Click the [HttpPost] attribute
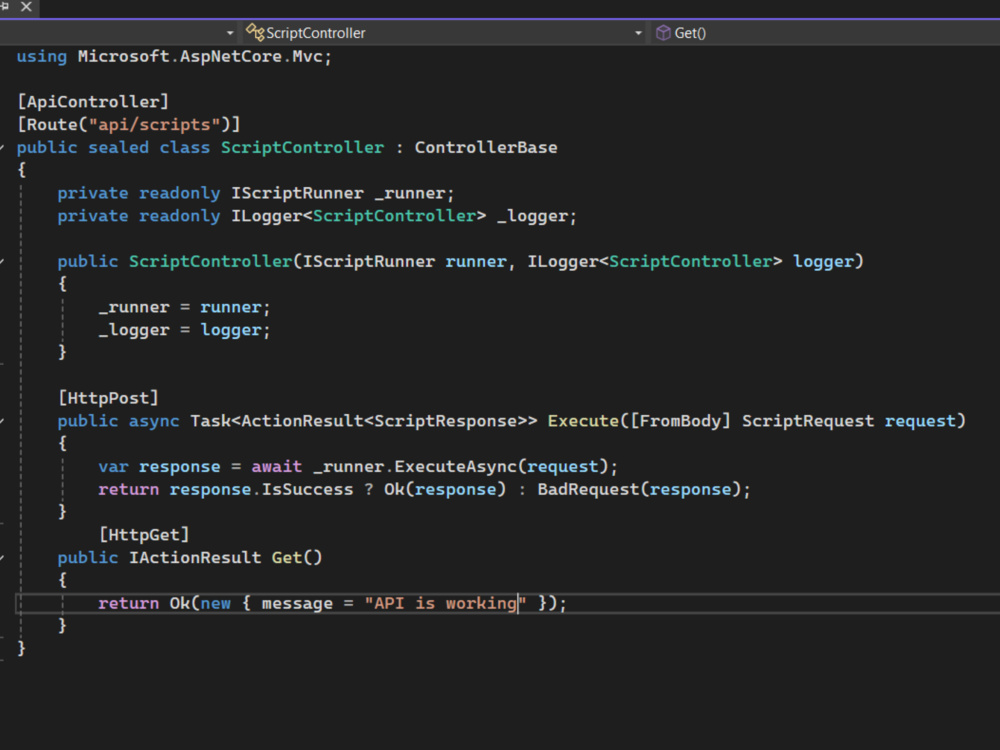The height and width of the screenshot is (750, 1000). [x=108, y=398]
